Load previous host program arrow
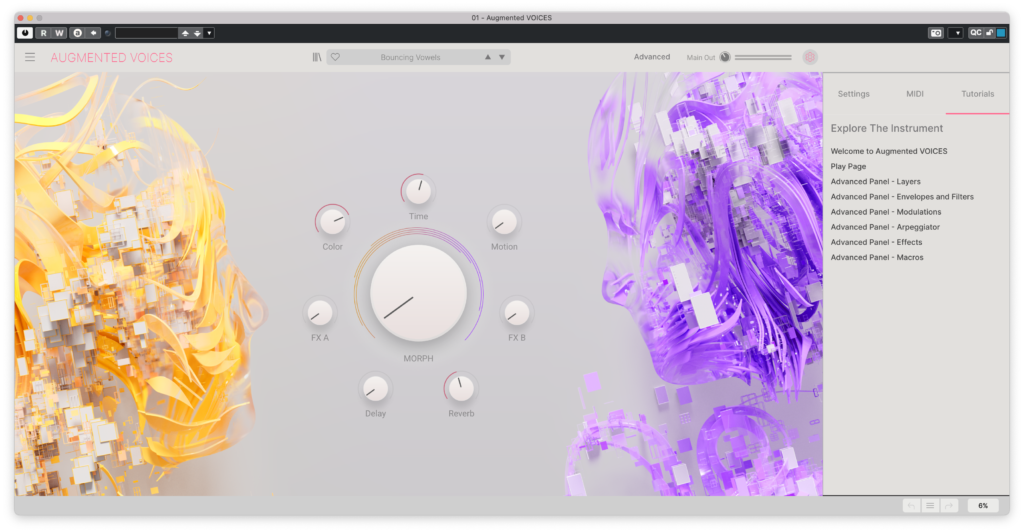 click(x=185, y=33)
